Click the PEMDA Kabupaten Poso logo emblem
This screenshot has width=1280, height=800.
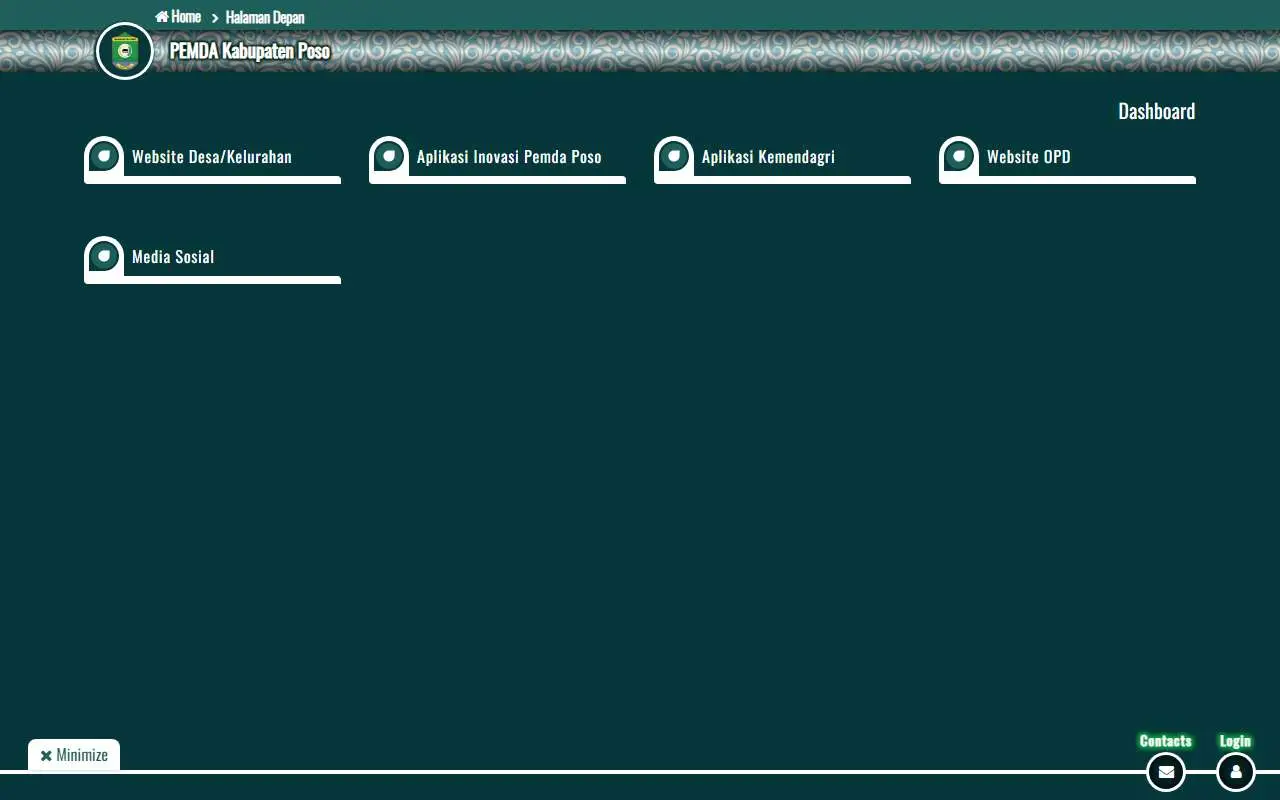coord(125,51)
